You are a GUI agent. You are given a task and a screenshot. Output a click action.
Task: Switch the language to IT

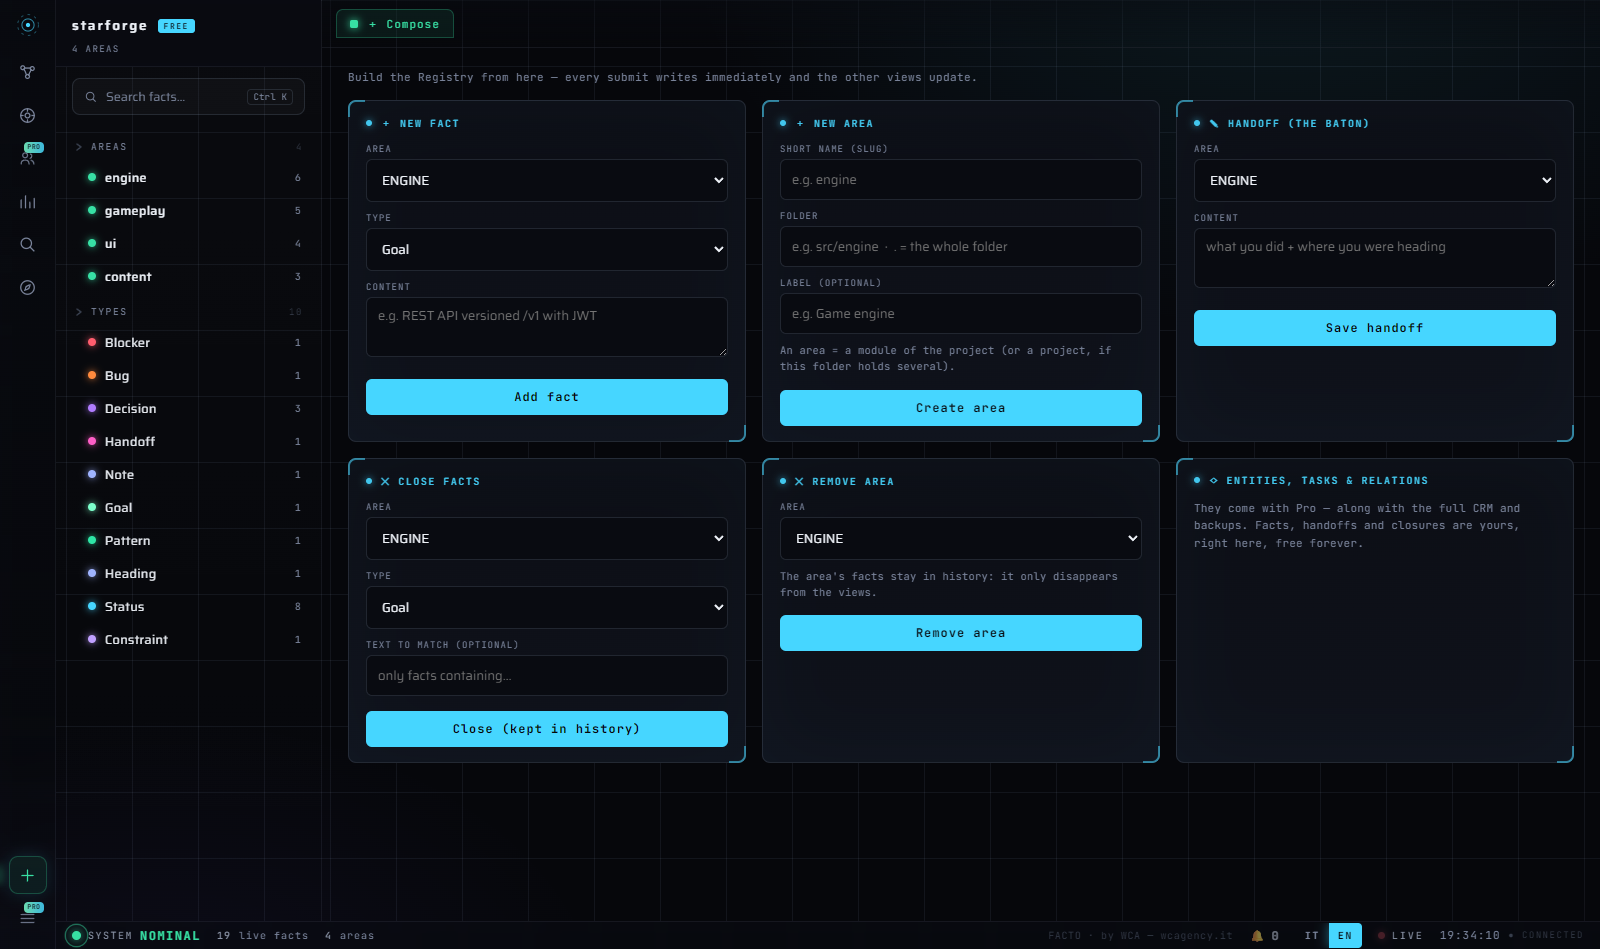1312,936
